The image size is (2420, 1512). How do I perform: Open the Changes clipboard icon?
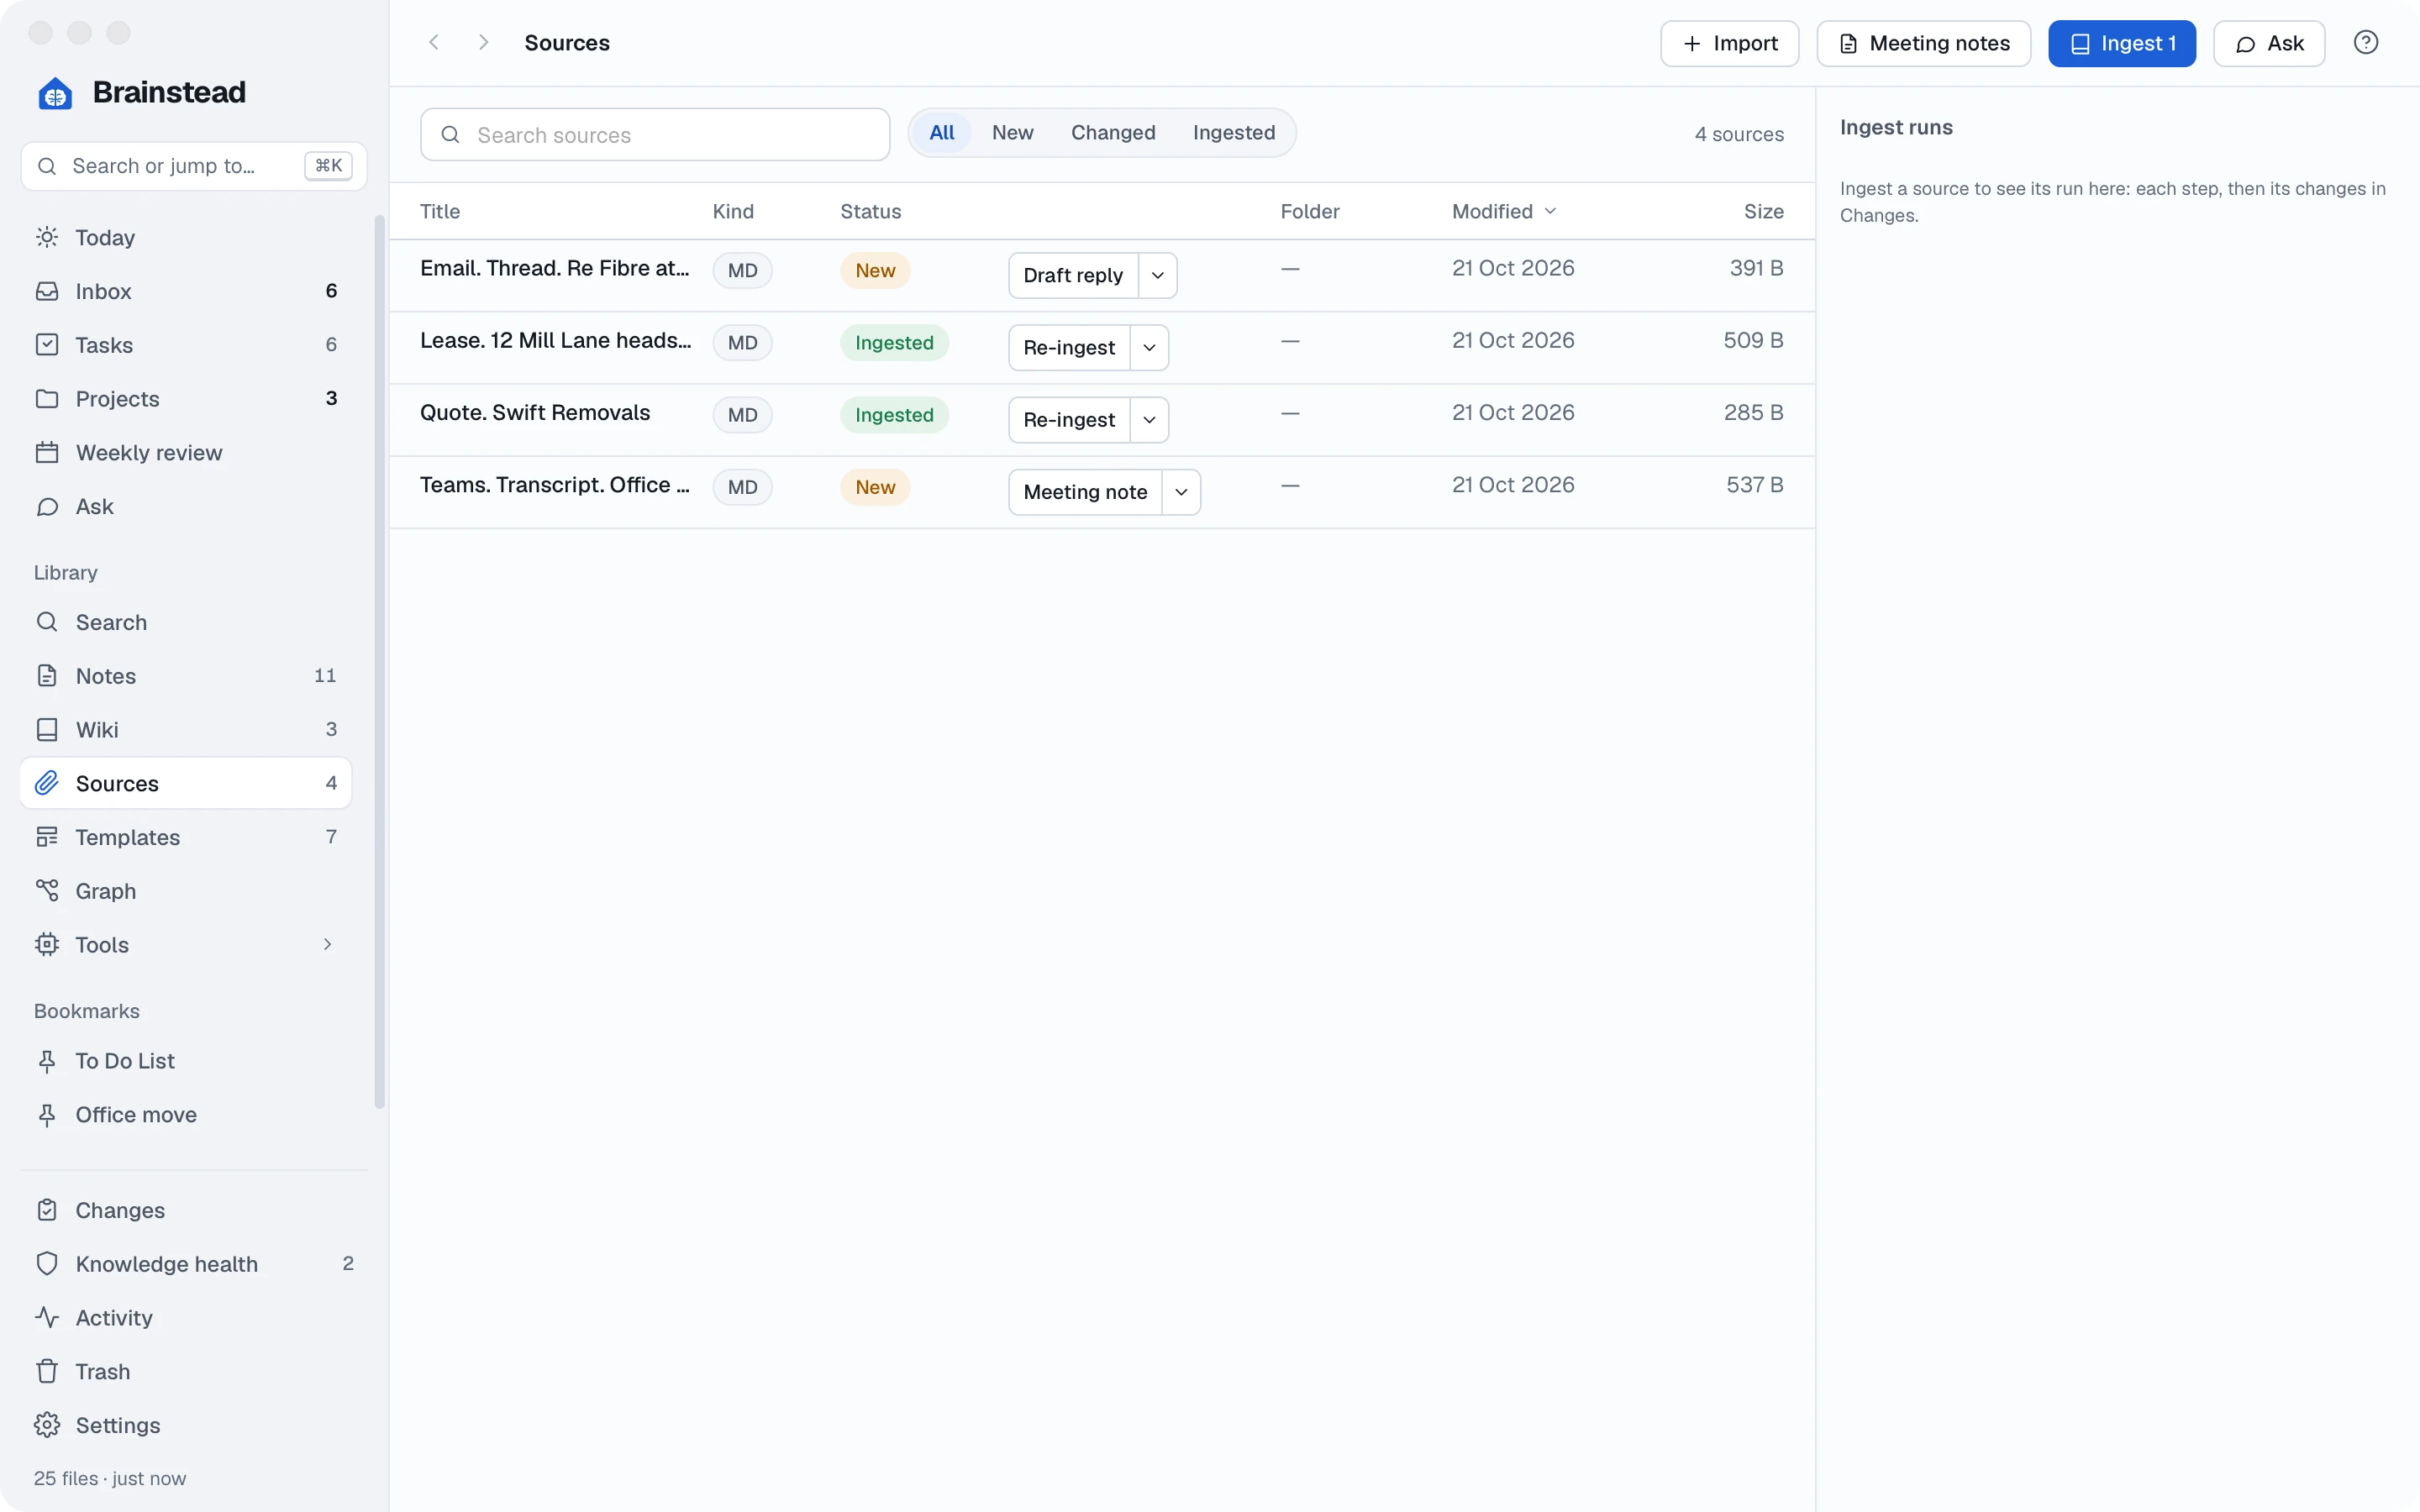pos(47,1210)
